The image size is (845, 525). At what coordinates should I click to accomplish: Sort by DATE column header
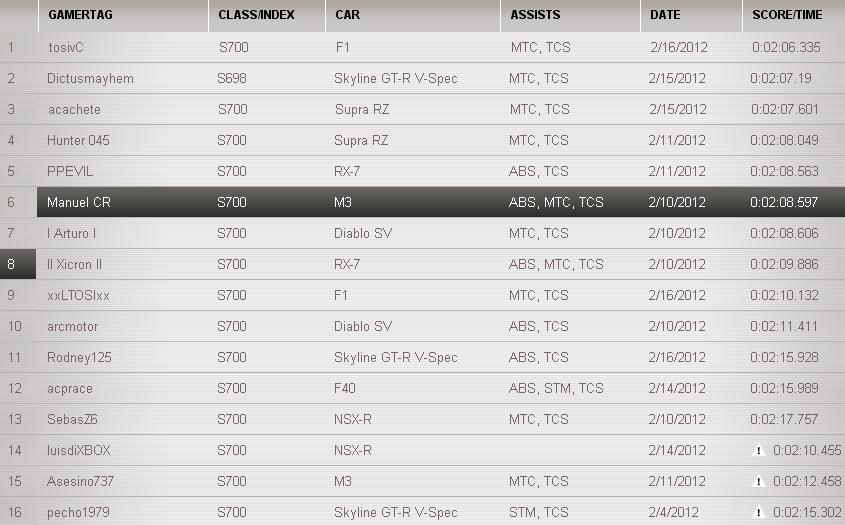point(665,15)
